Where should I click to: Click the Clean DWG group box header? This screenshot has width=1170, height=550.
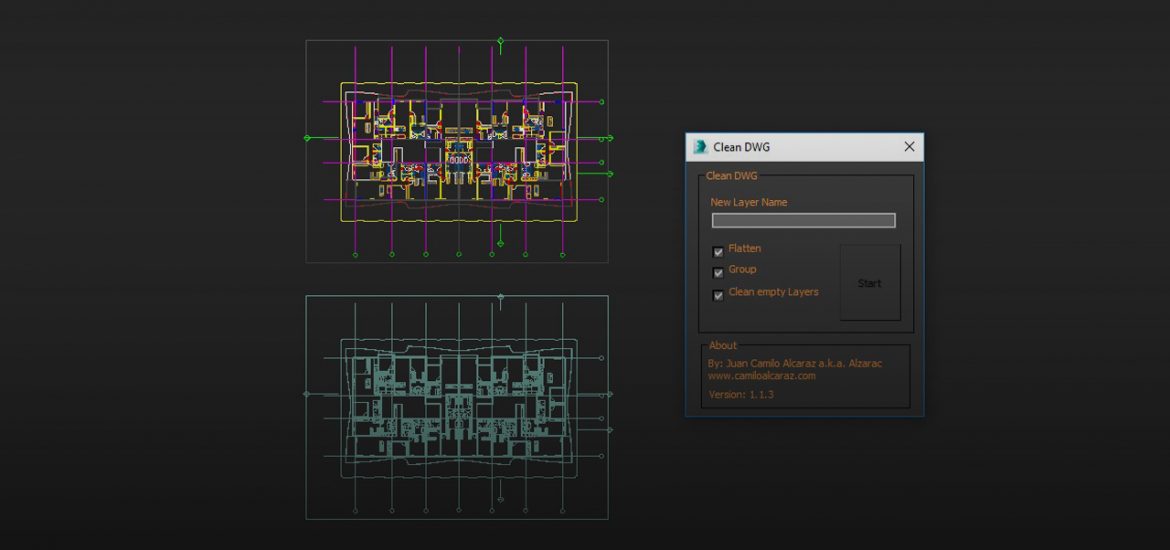coord(732,176)
